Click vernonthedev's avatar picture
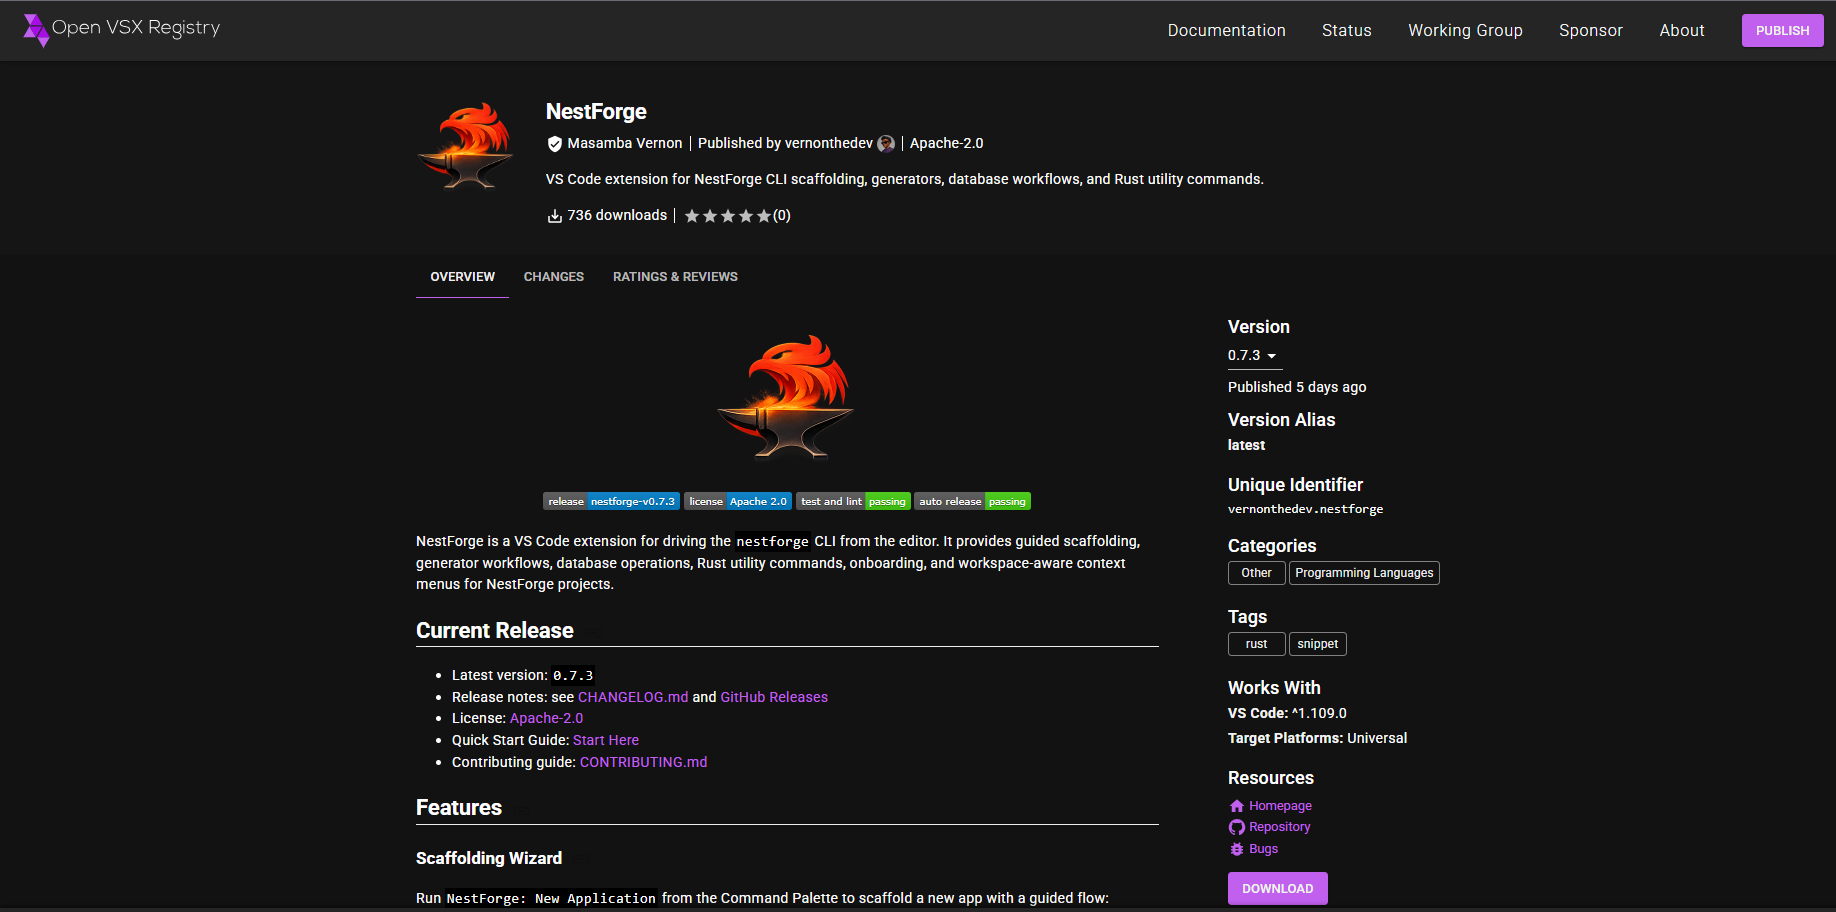 [x=886, y=144]
